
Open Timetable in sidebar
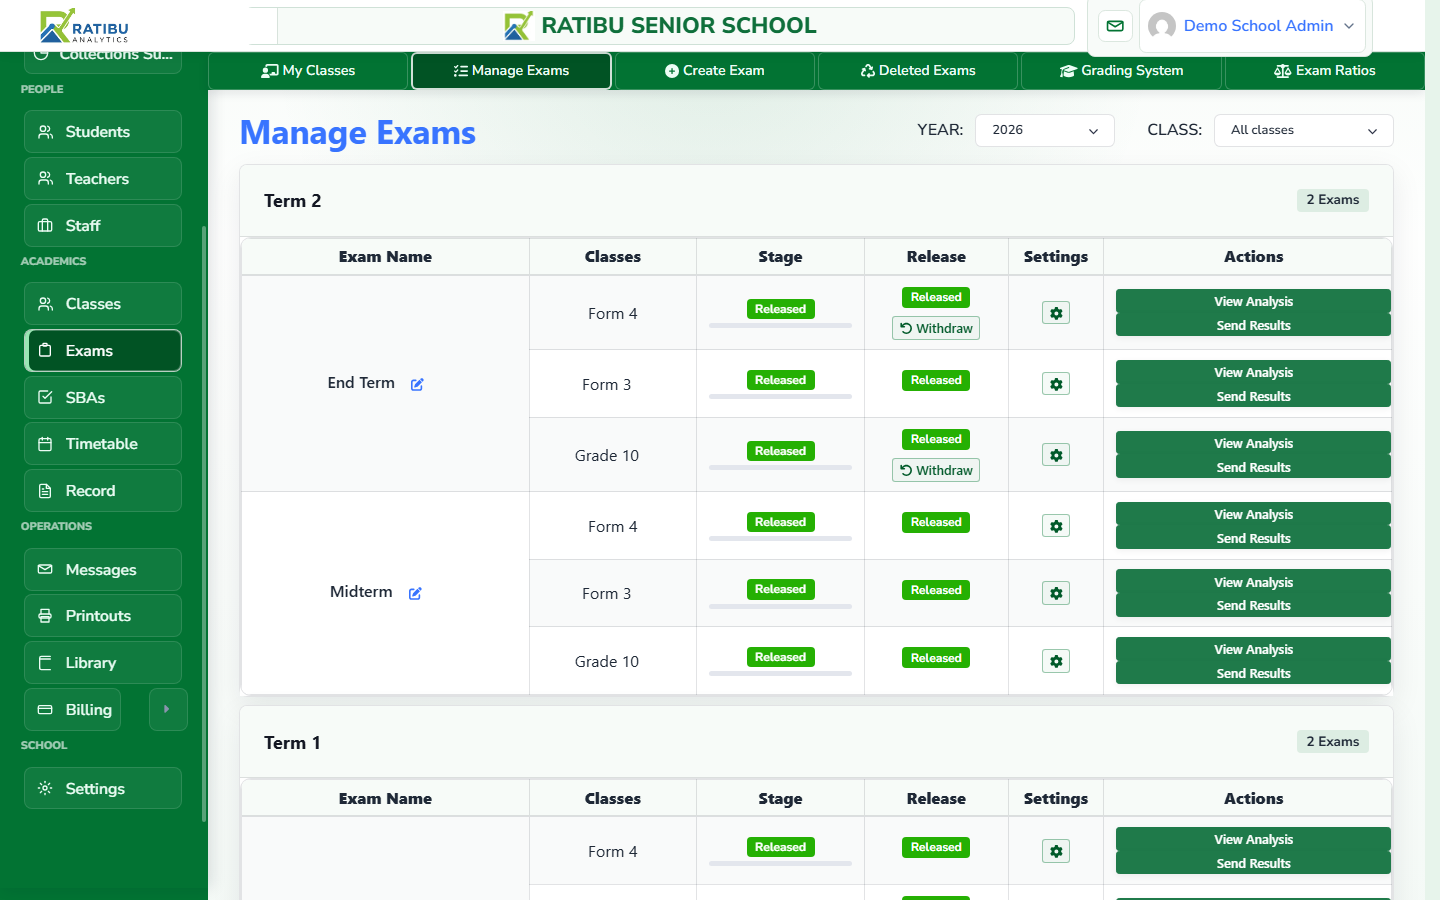[x=103, y=444]
